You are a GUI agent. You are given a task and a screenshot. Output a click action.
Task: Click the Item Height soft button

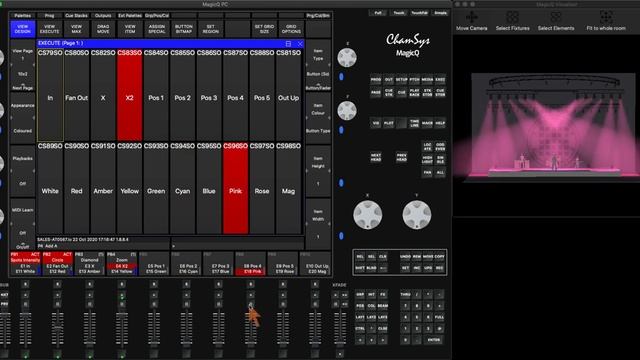tap(318, 171)
